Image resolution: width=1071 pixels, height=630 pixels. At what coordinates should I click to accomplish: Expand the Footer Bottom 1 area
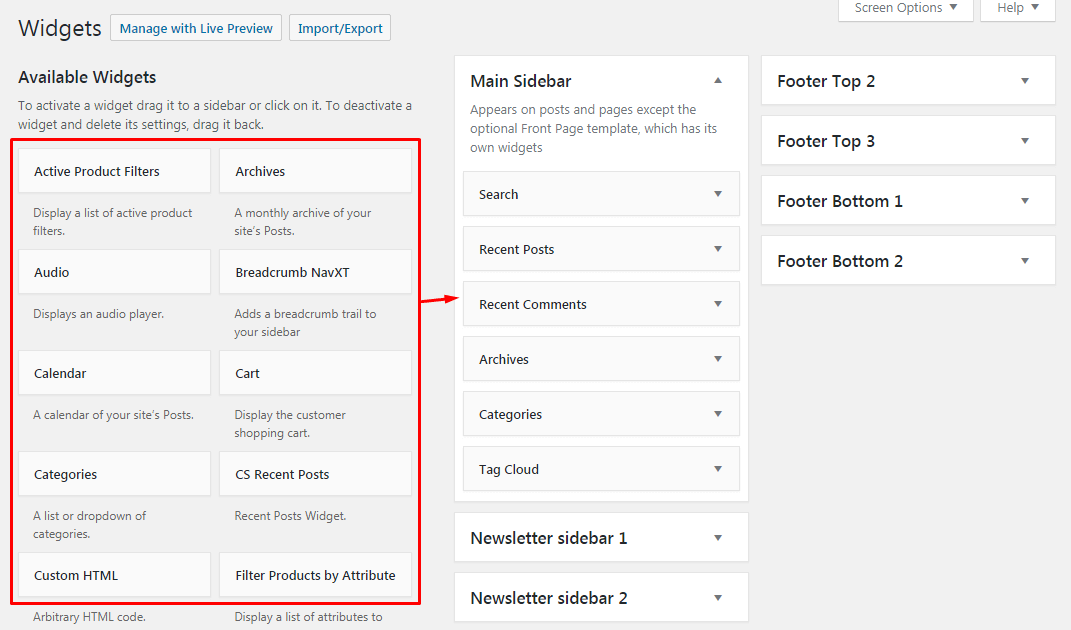coord(1024,201)
